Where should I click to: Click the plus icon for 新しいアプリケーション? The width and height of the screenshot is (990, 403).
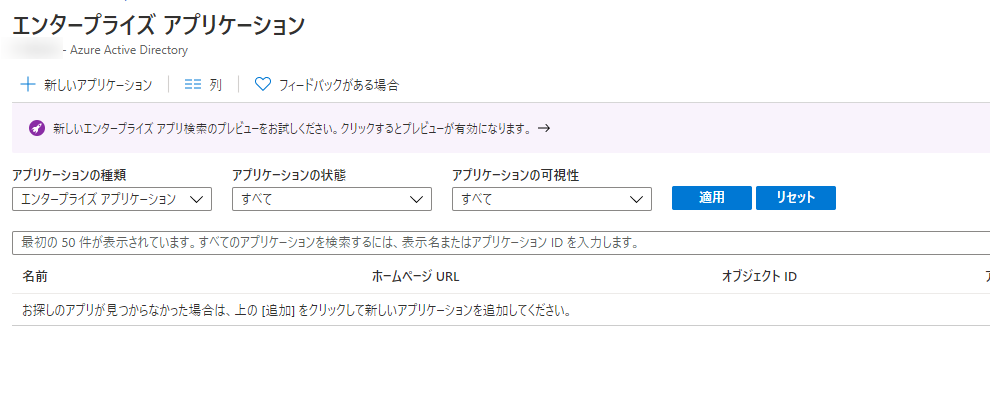[28, 85]
